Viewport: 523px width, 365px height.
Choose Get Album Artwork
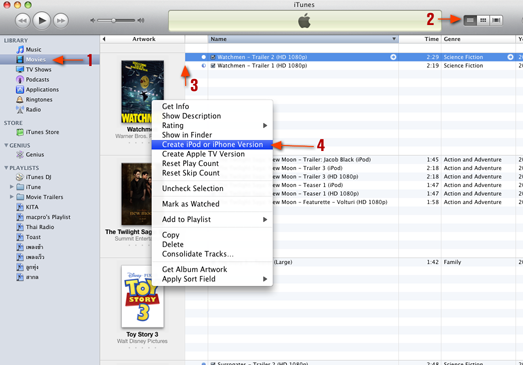click(212, 270)
